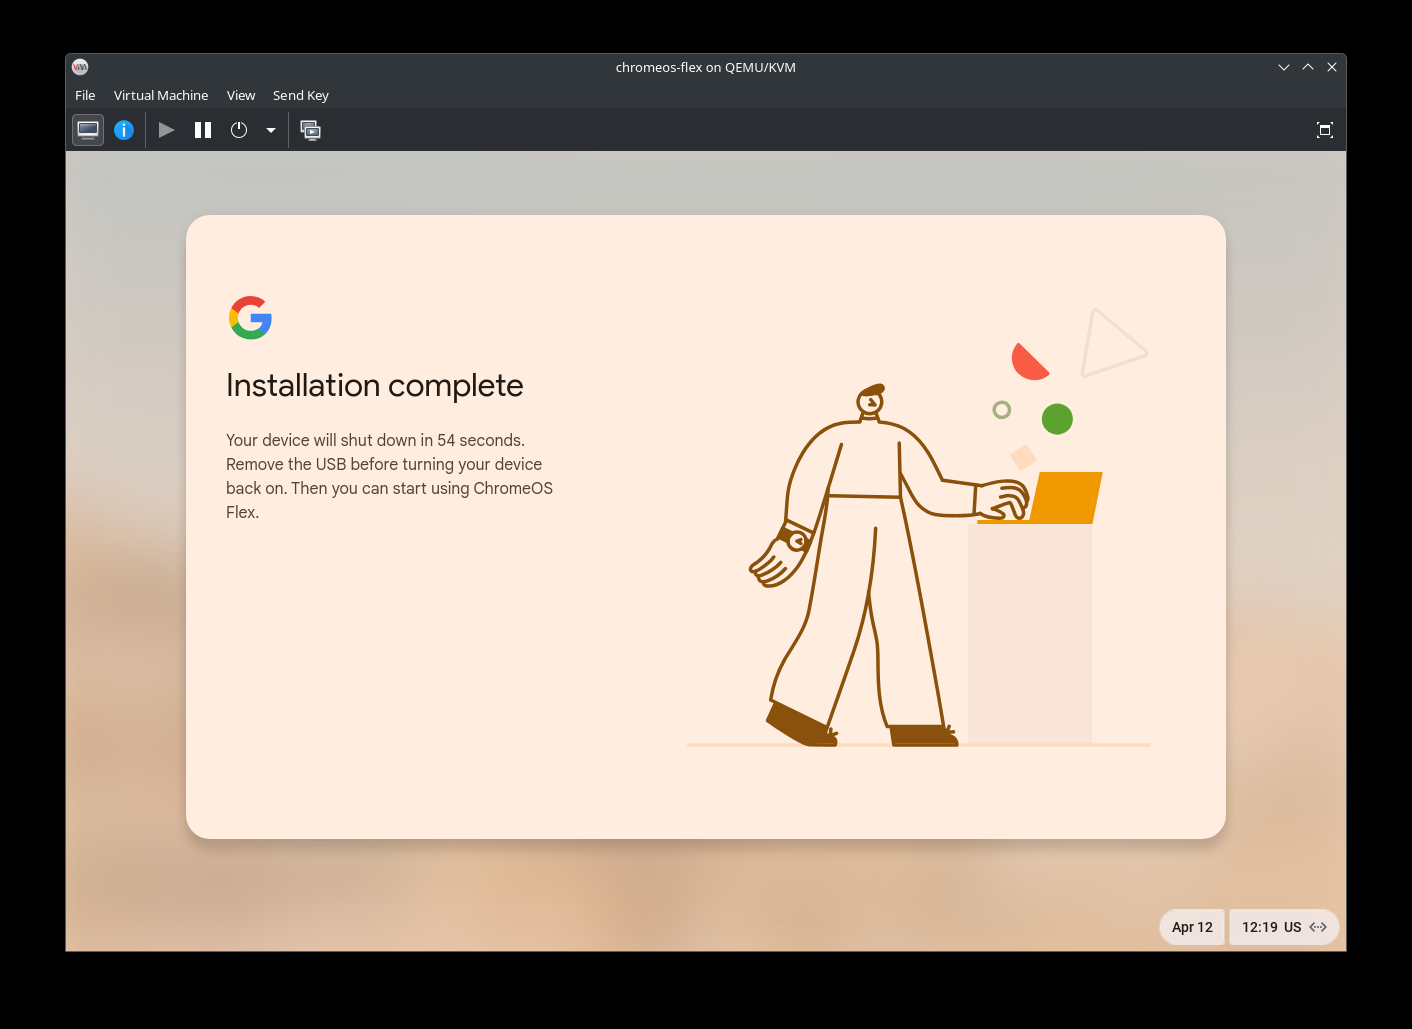Minimize the chromeos-flex window
The width and height of the screenshot is (1412, 1029).
(1284, 67)
